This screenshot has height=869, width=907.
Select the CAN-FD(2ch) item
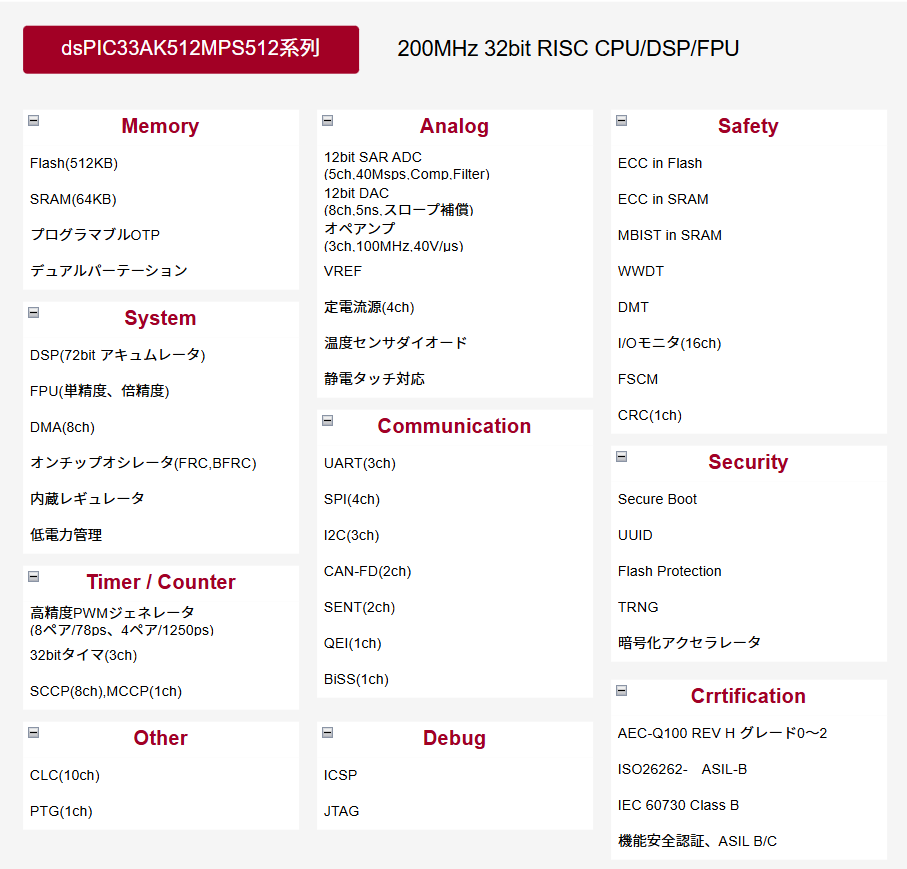(367, 571)
